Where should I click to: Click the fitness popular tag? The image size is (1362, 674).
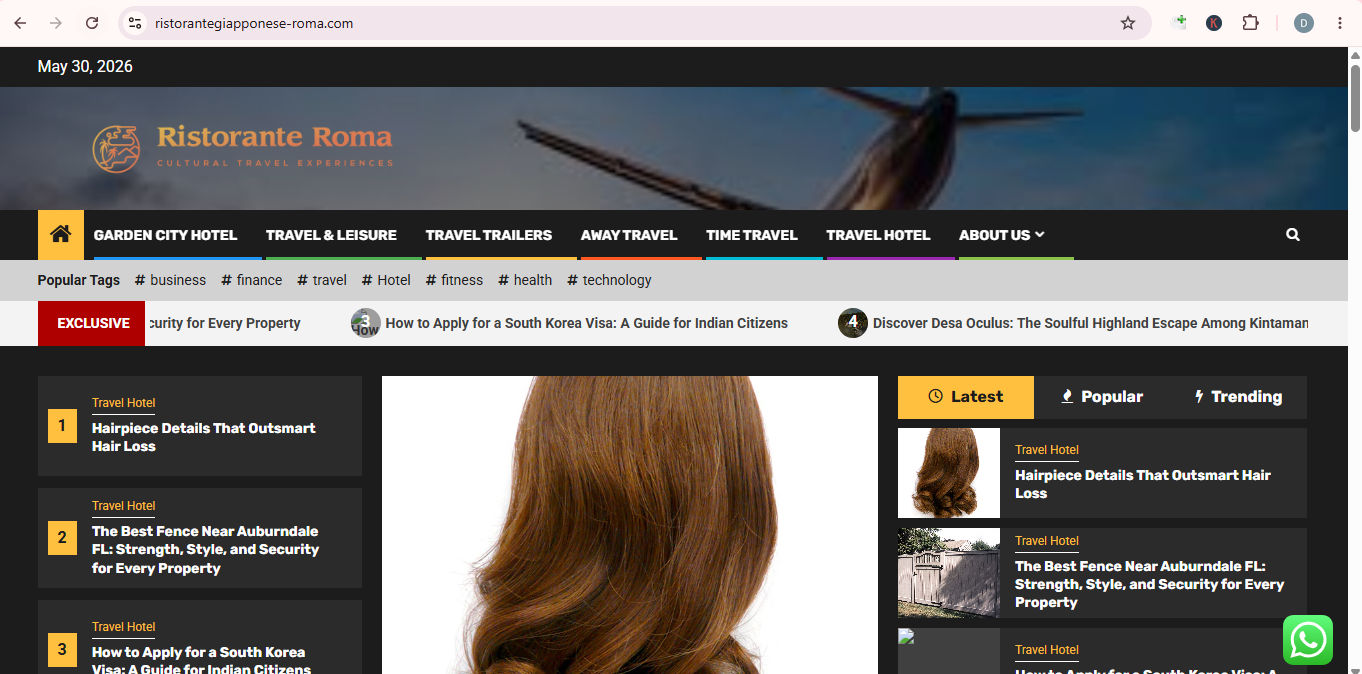tap(454, 280)
